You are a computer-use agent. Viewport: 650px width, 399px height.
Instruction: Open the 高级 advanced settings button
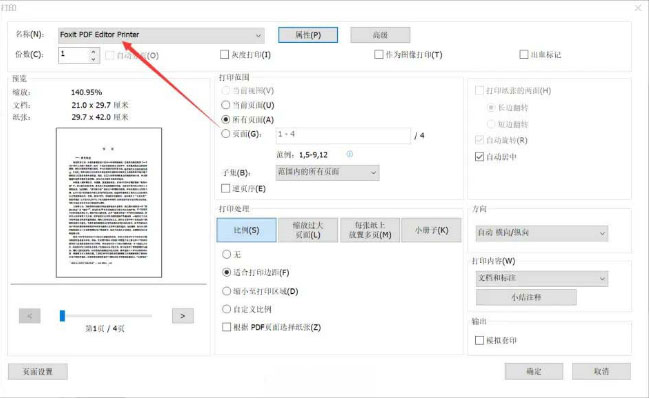pyautogui.click(x=380, y=35)
